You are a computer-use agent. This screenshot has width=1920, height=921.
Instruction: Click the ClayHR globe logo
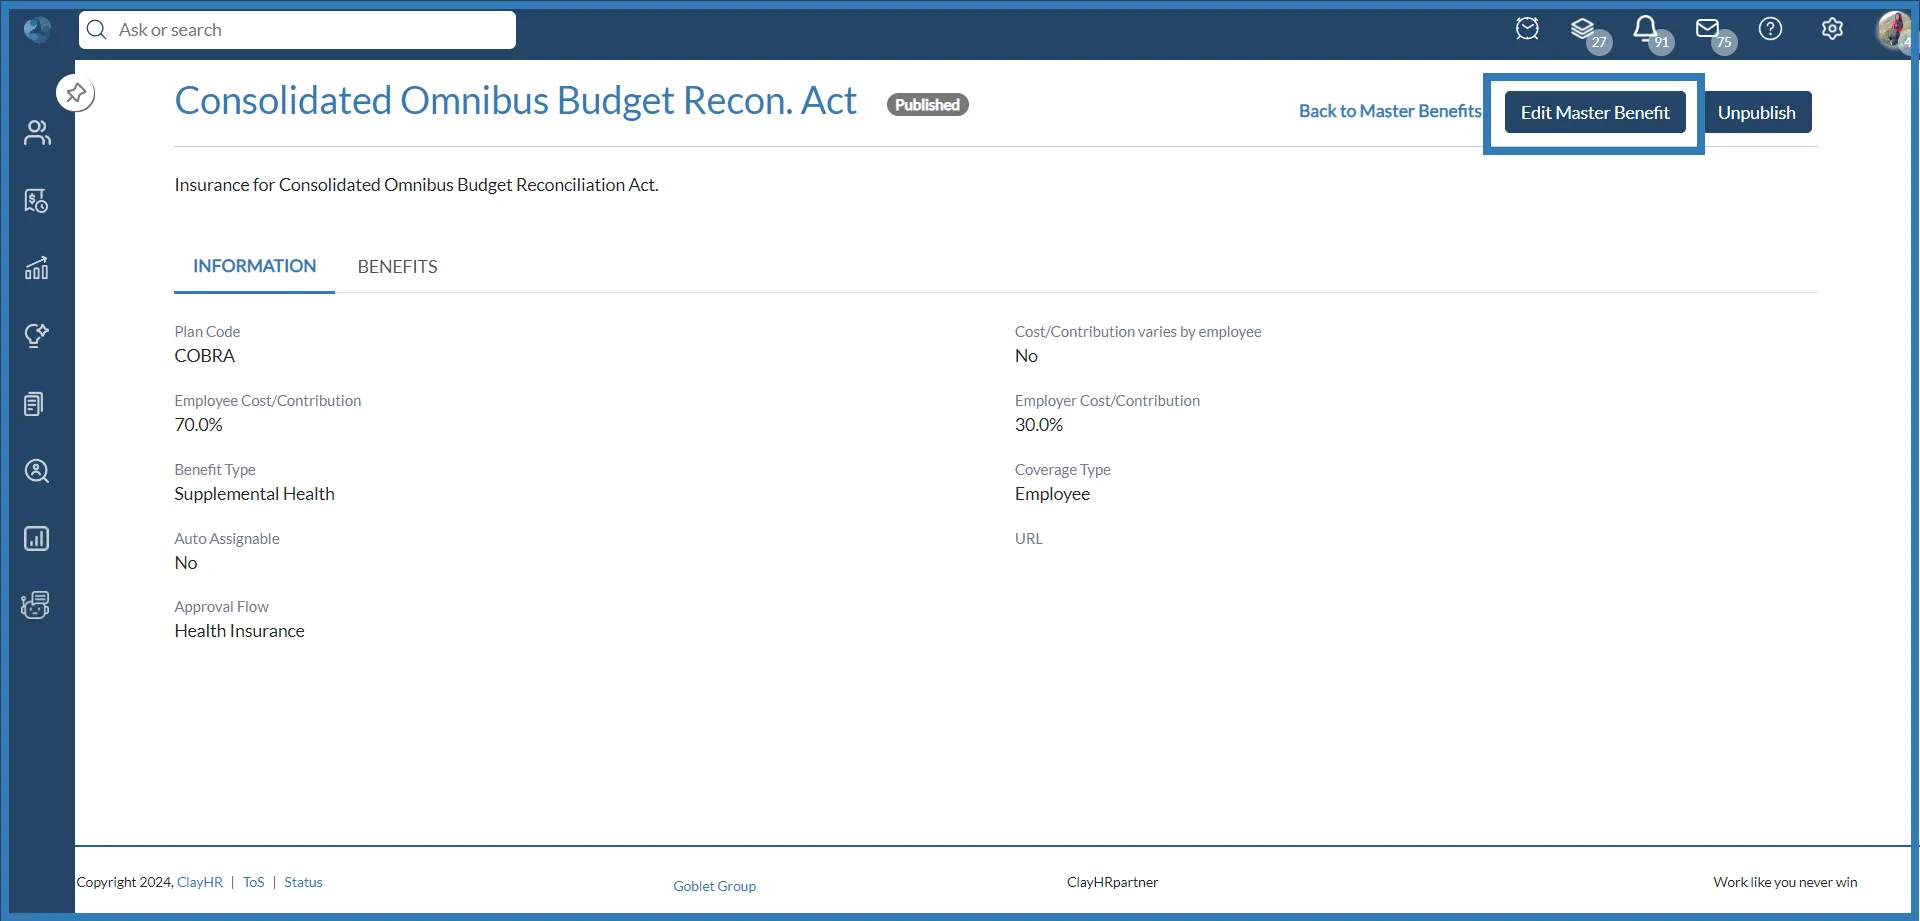point(38,30)
